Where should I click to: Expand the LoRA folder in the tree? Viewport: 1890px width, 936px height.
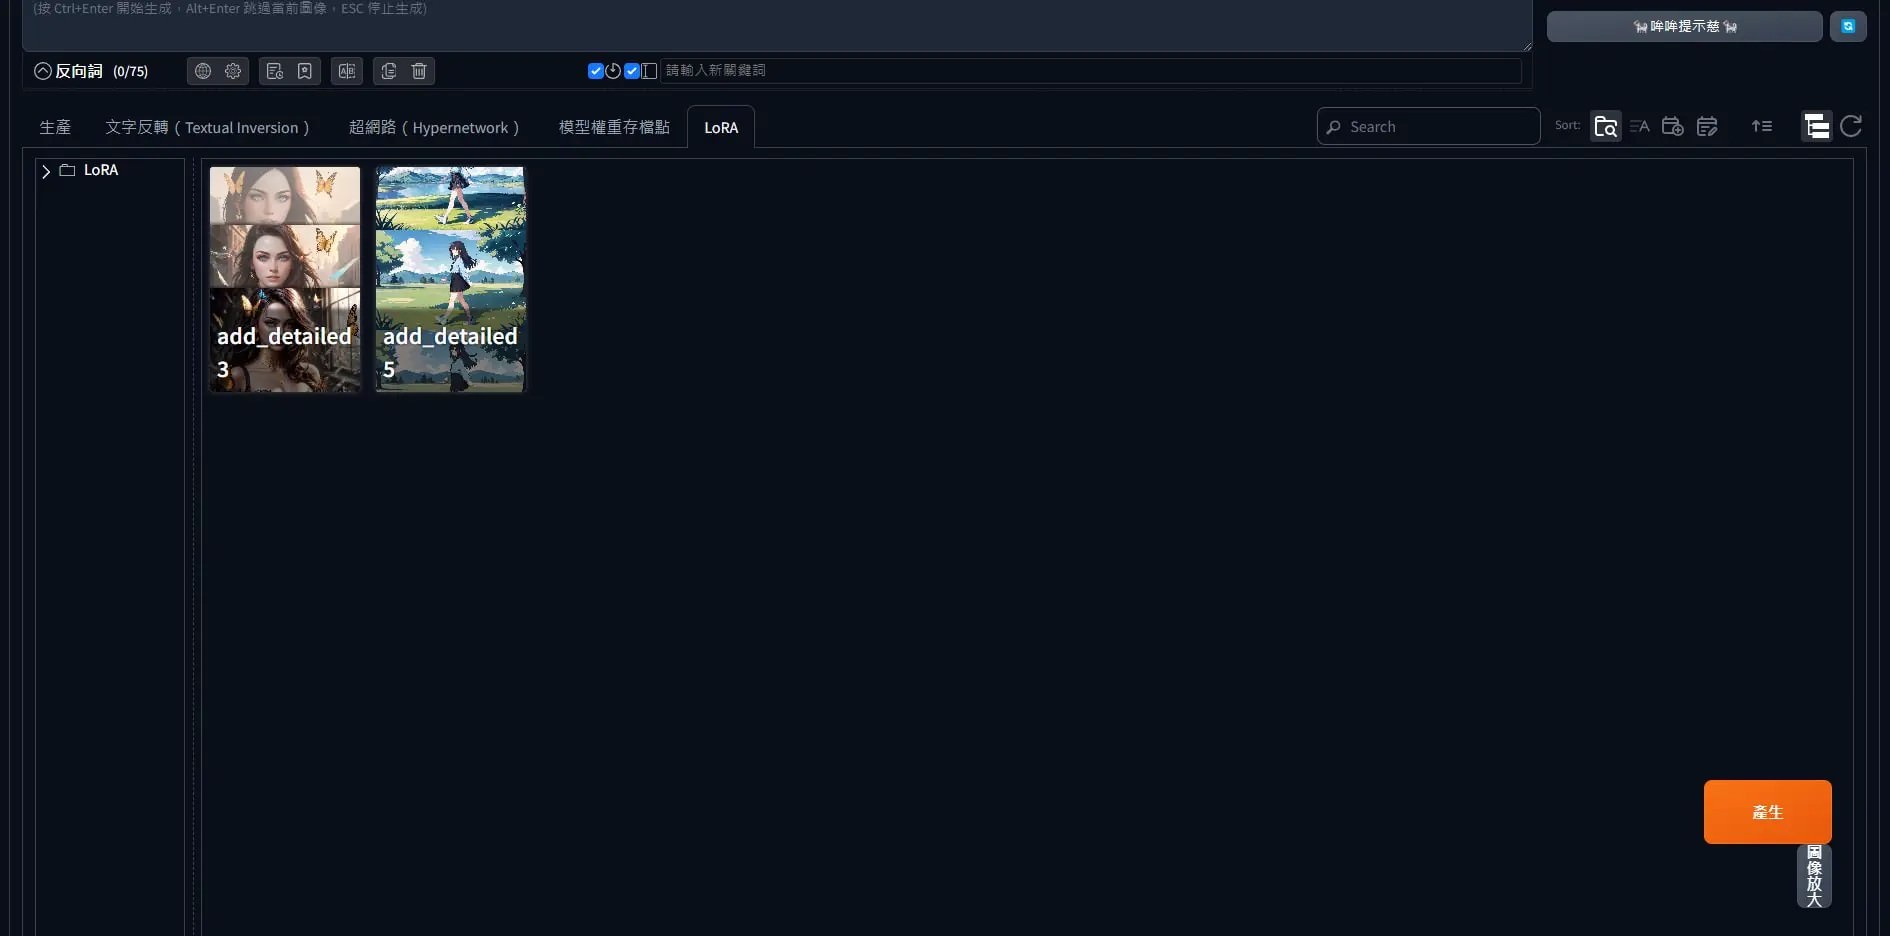point(46,171)
